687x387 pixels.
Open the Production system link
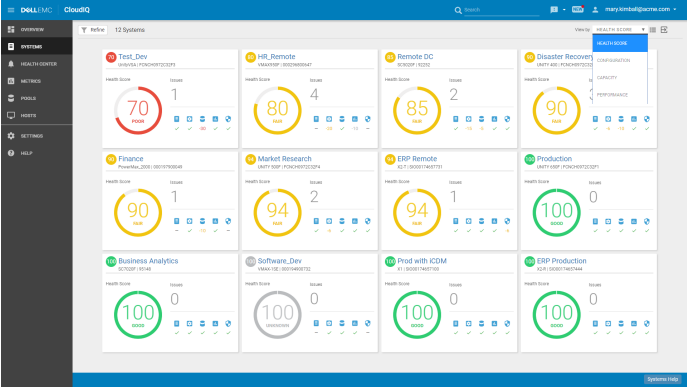tap(554, 159)
